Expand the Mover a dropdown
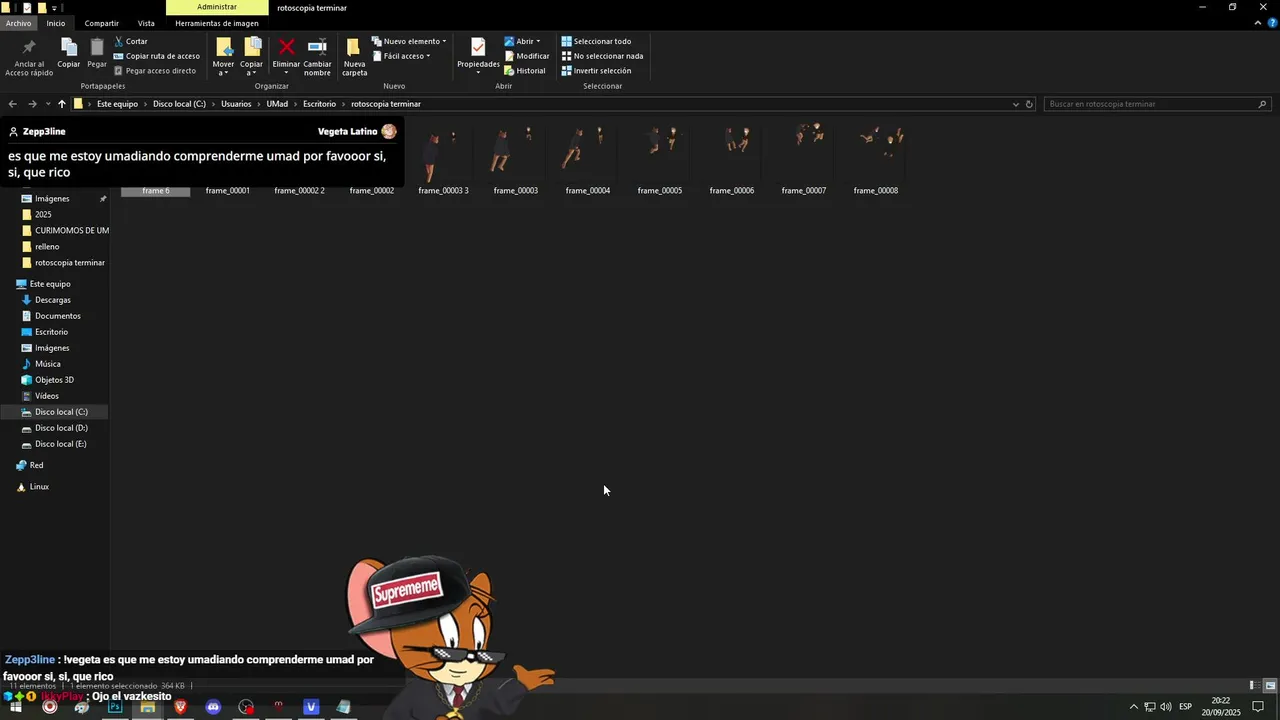Viewport: 1280px width, 720px height. [x=223, y=69]
